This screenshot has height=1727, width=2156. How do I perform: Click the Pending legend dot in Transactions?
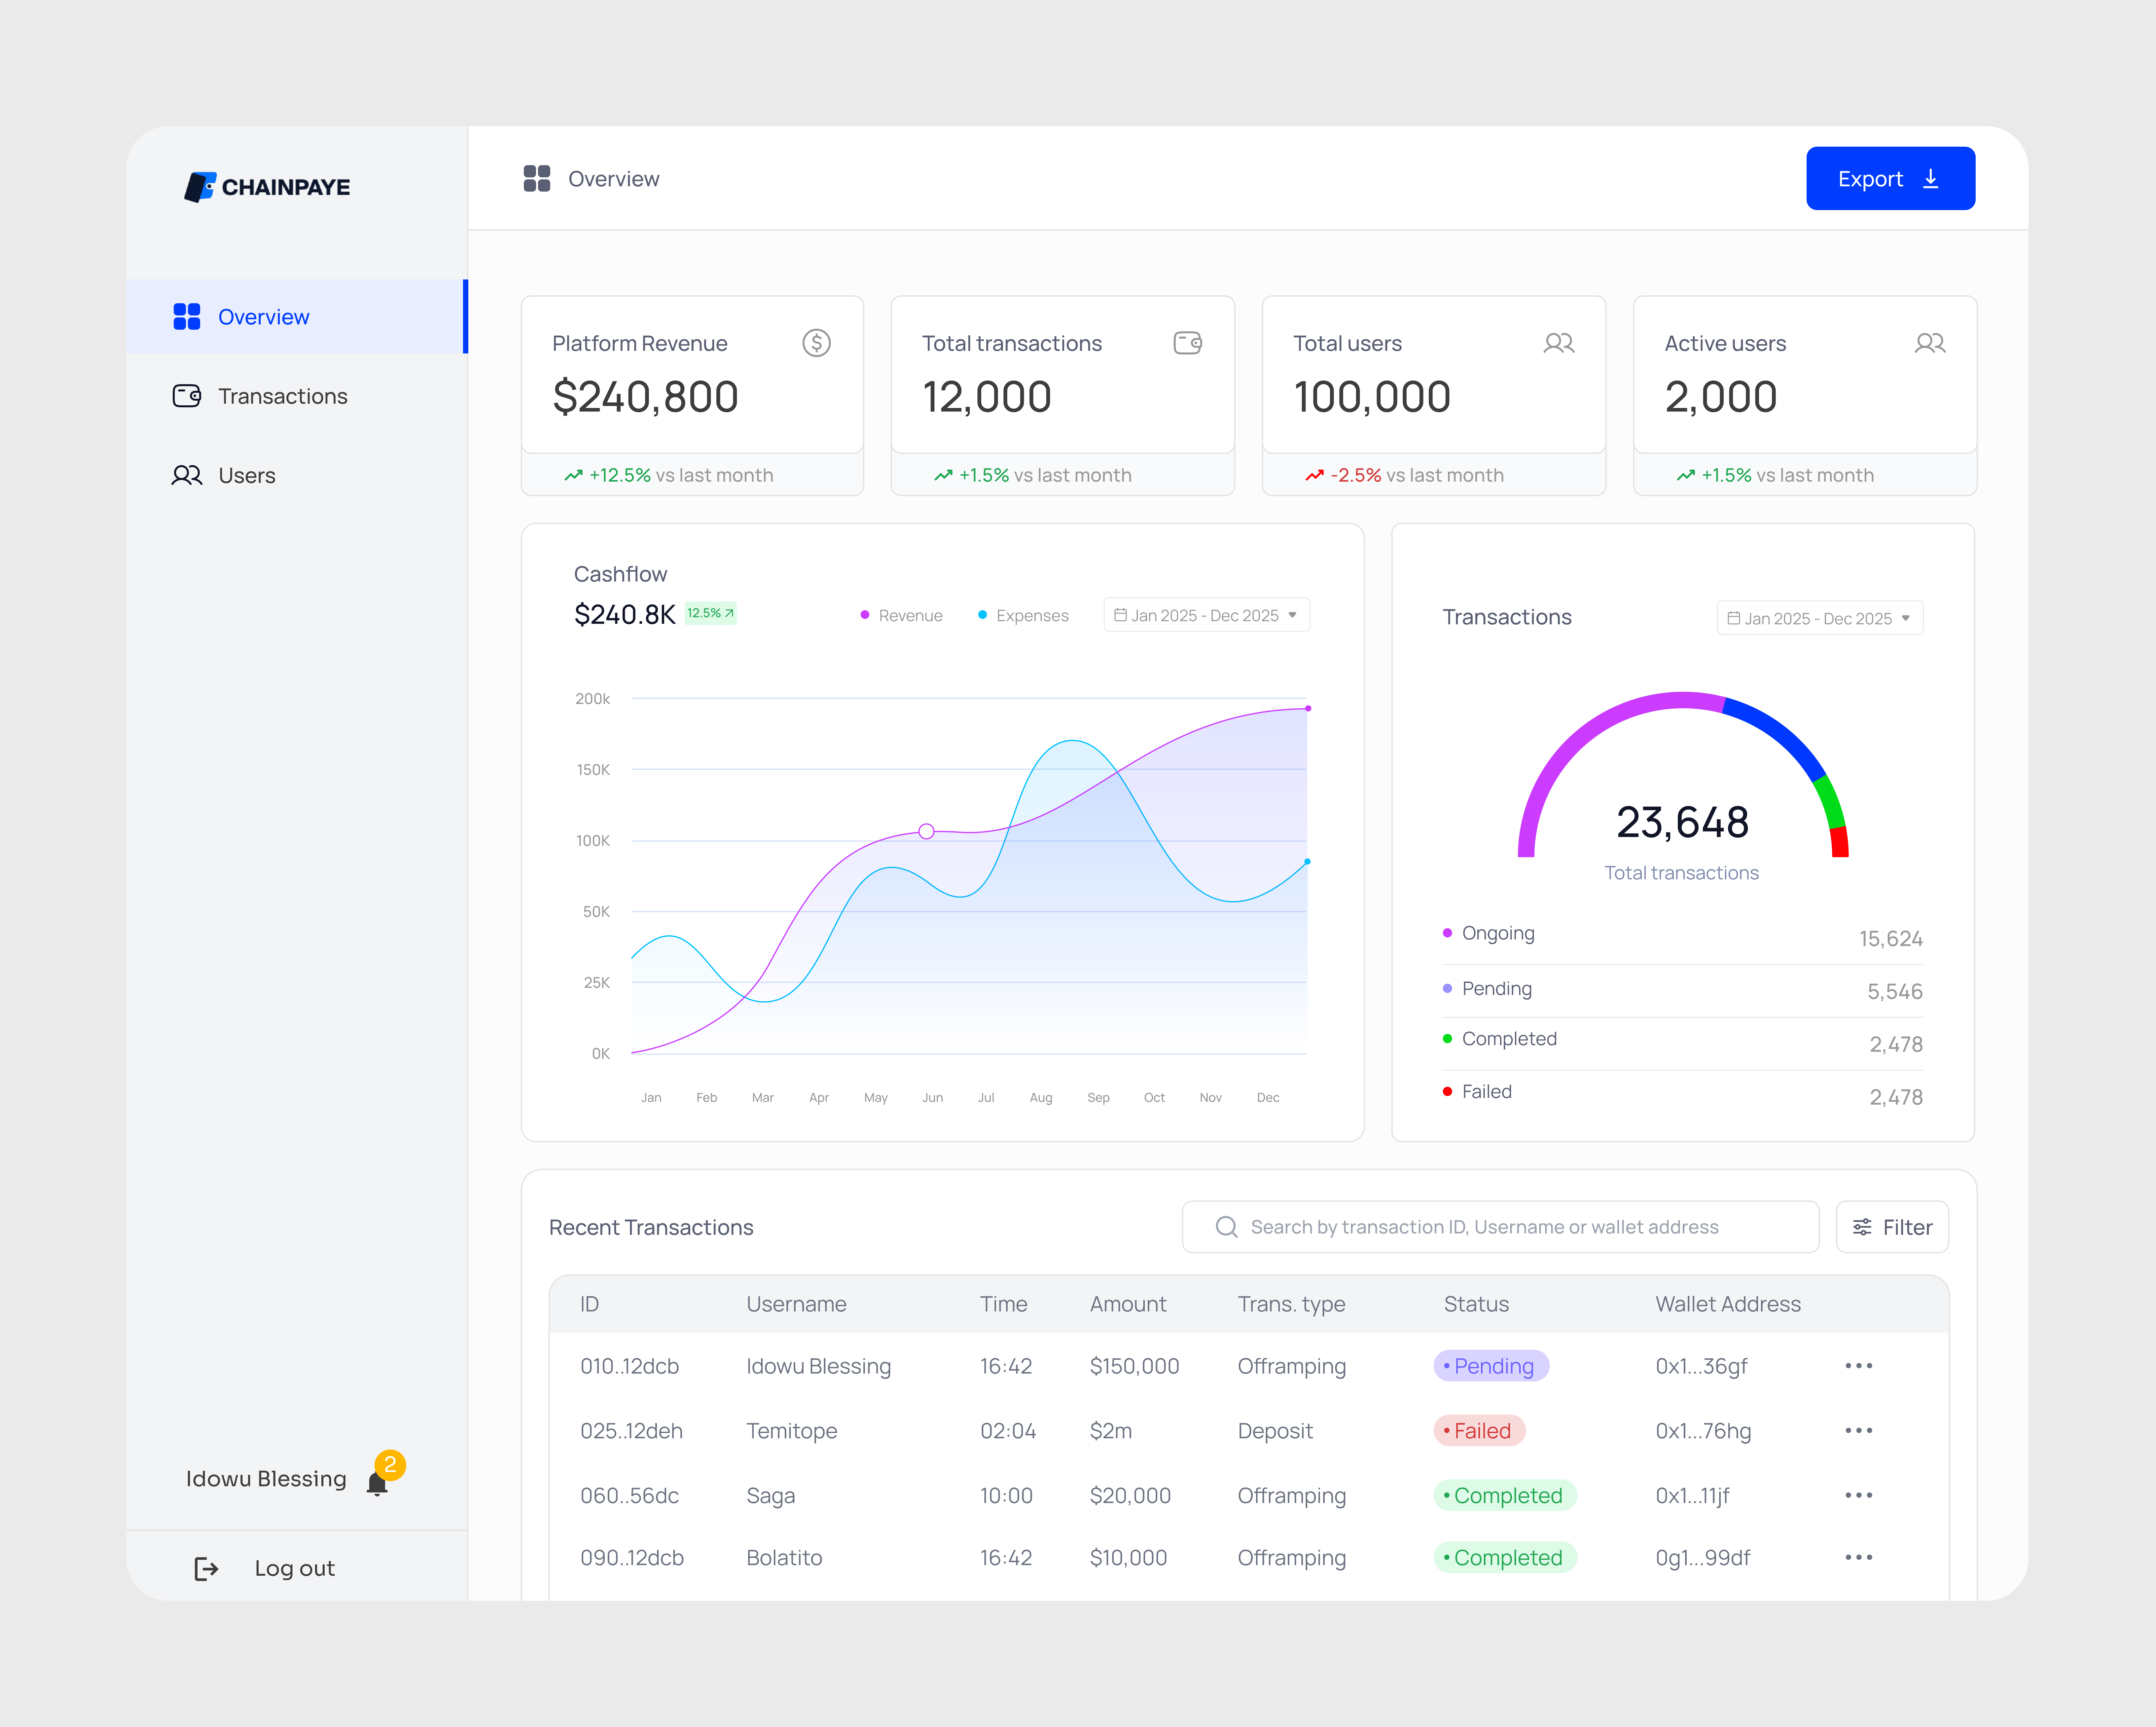click(1447, 988)
